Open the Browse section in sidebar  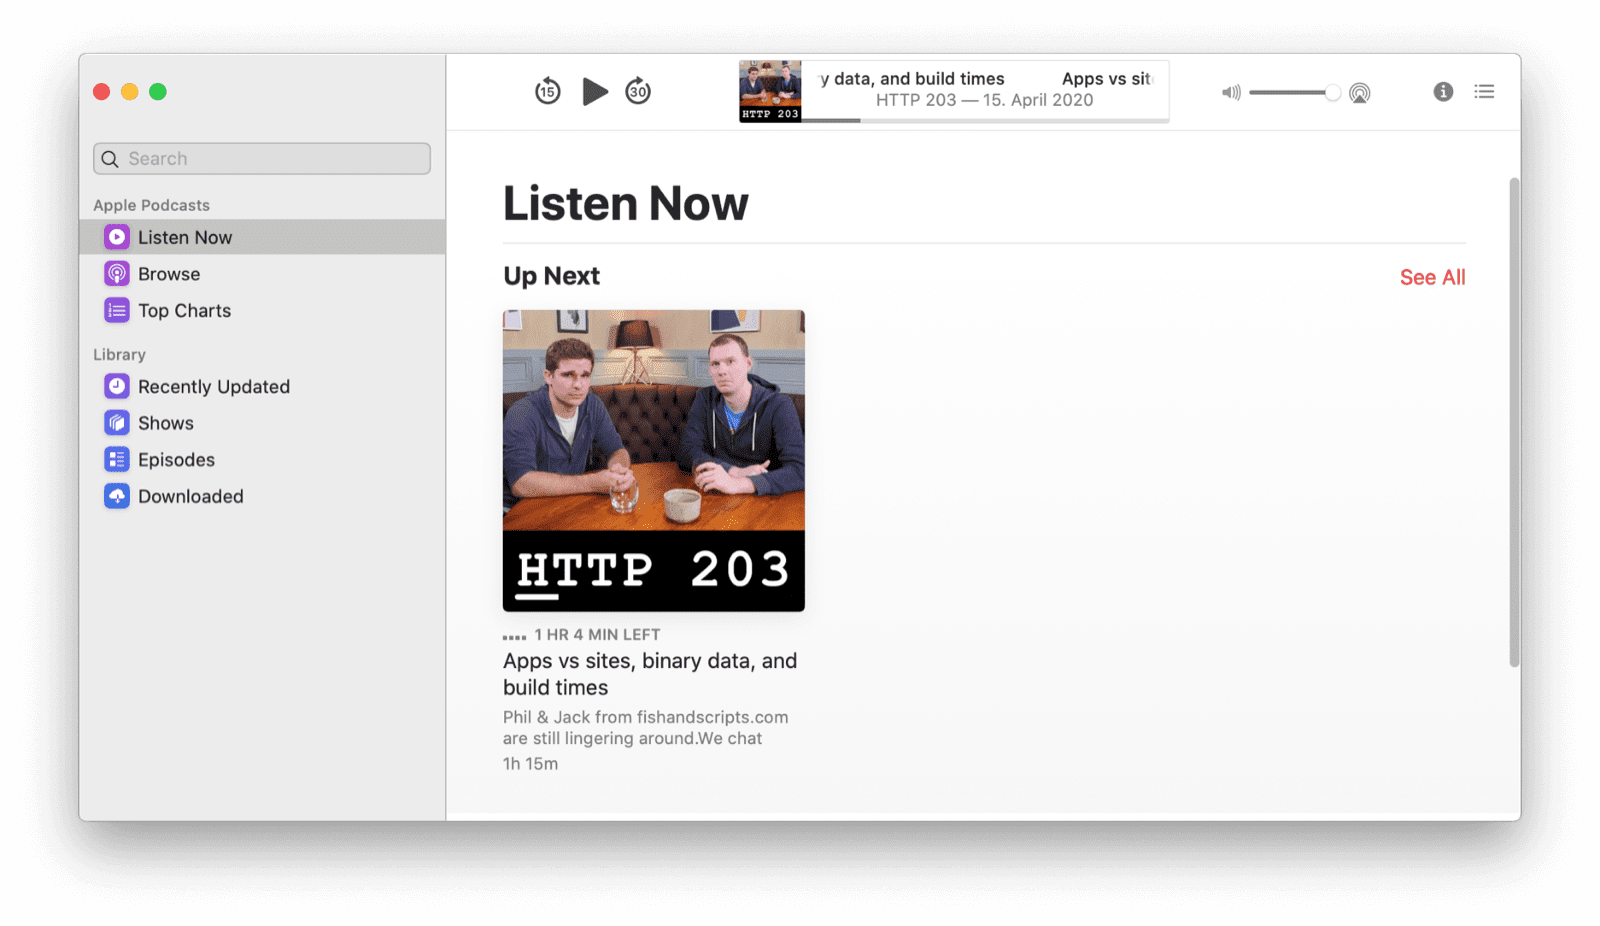click(x=169, y=273)
